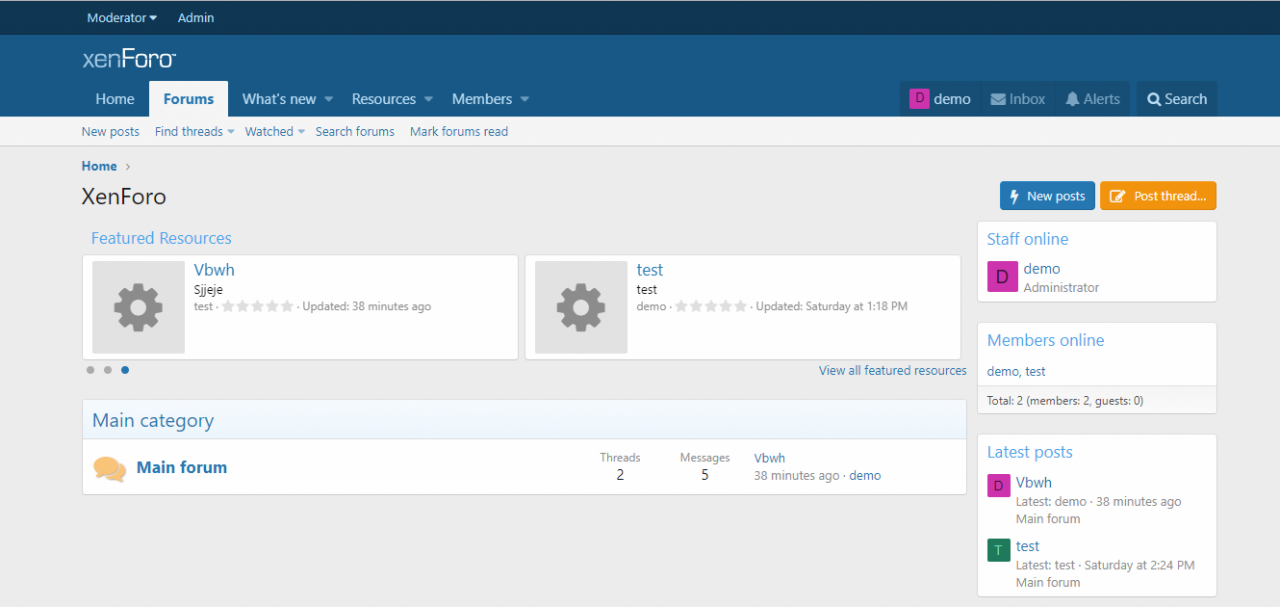1280x607 pixels.
Task: Click the Main forum speech bubble icon
Action: click(x=109, y=468)
